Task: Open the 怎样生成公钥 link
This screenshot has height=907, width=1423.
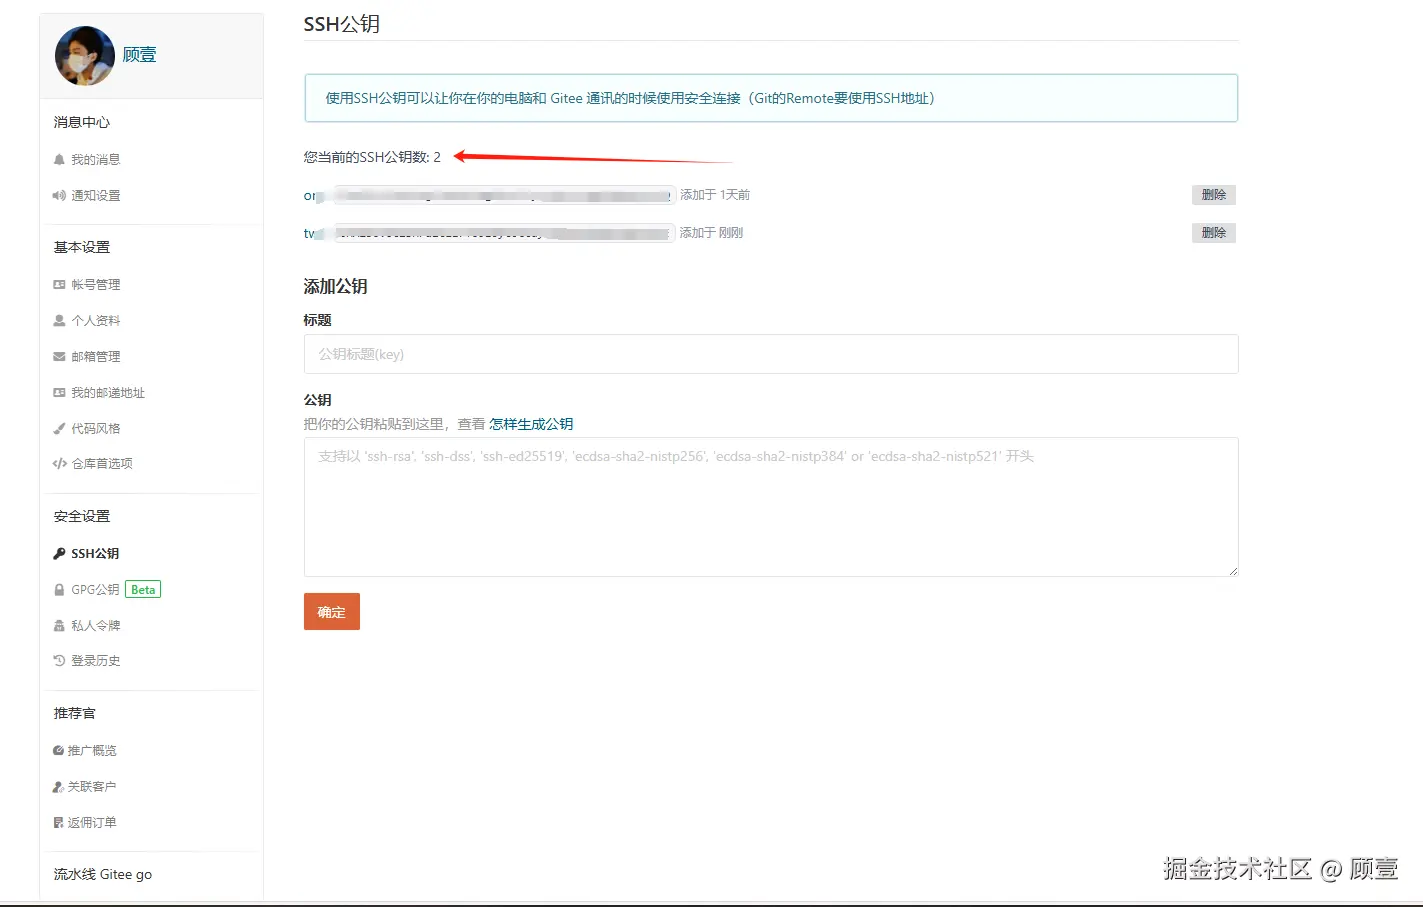Action: pos(531,424)
